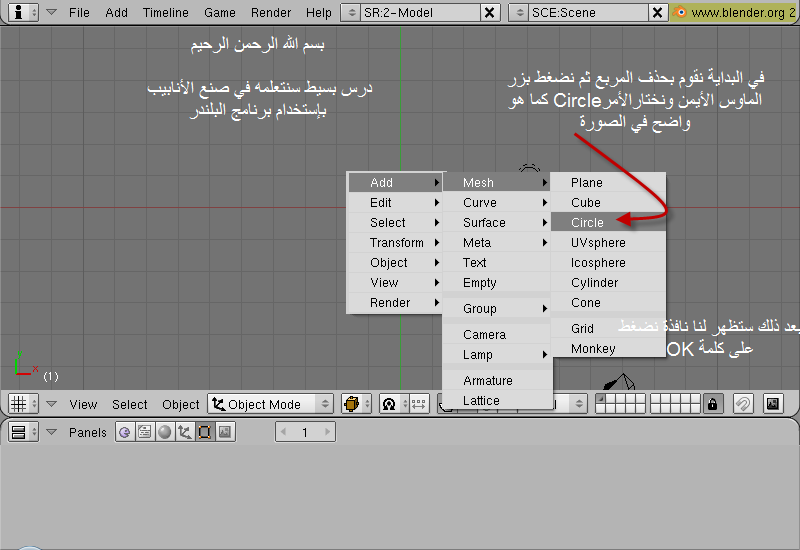Open the Object Mode dropdown

click(270, 404)
